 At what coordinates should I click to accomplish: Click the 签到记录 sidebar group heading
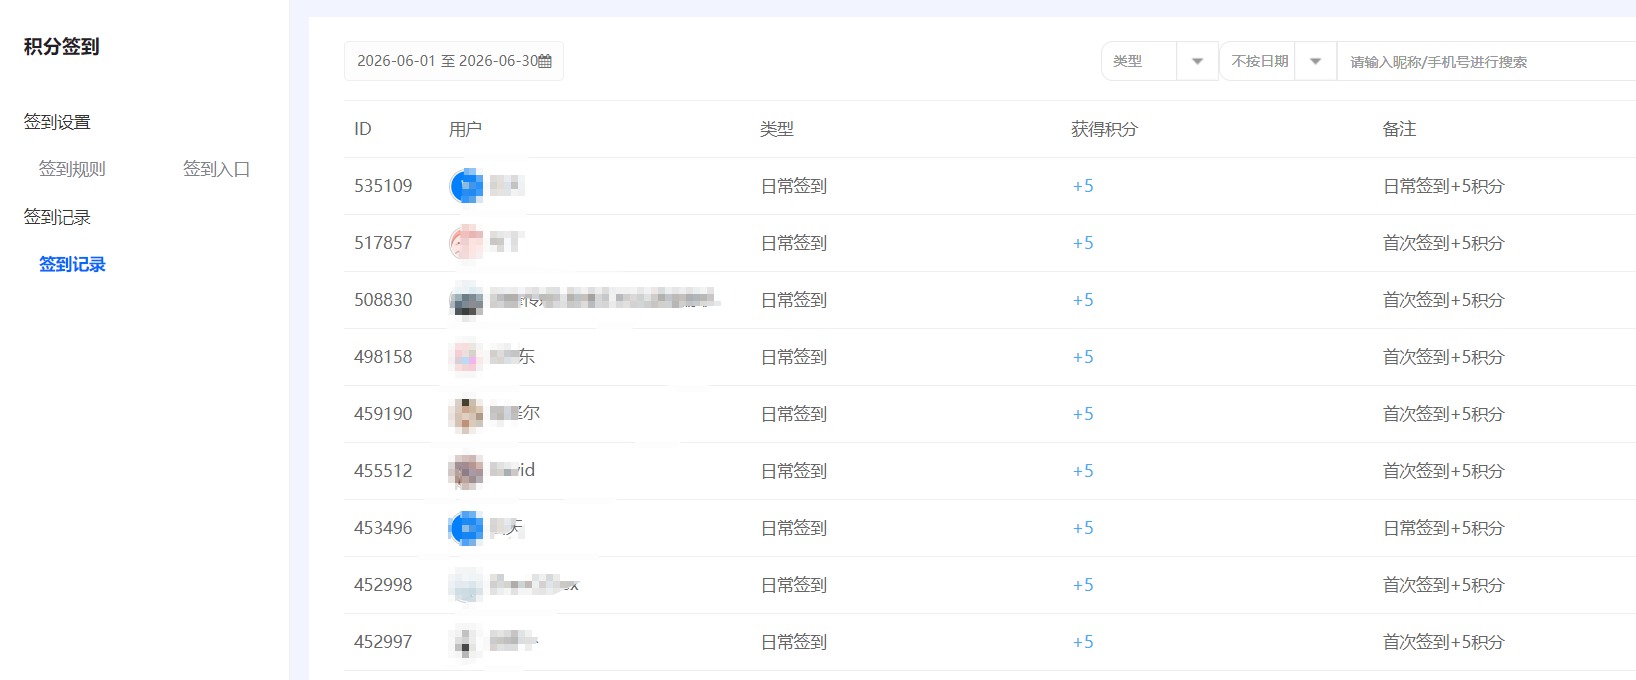57,217
